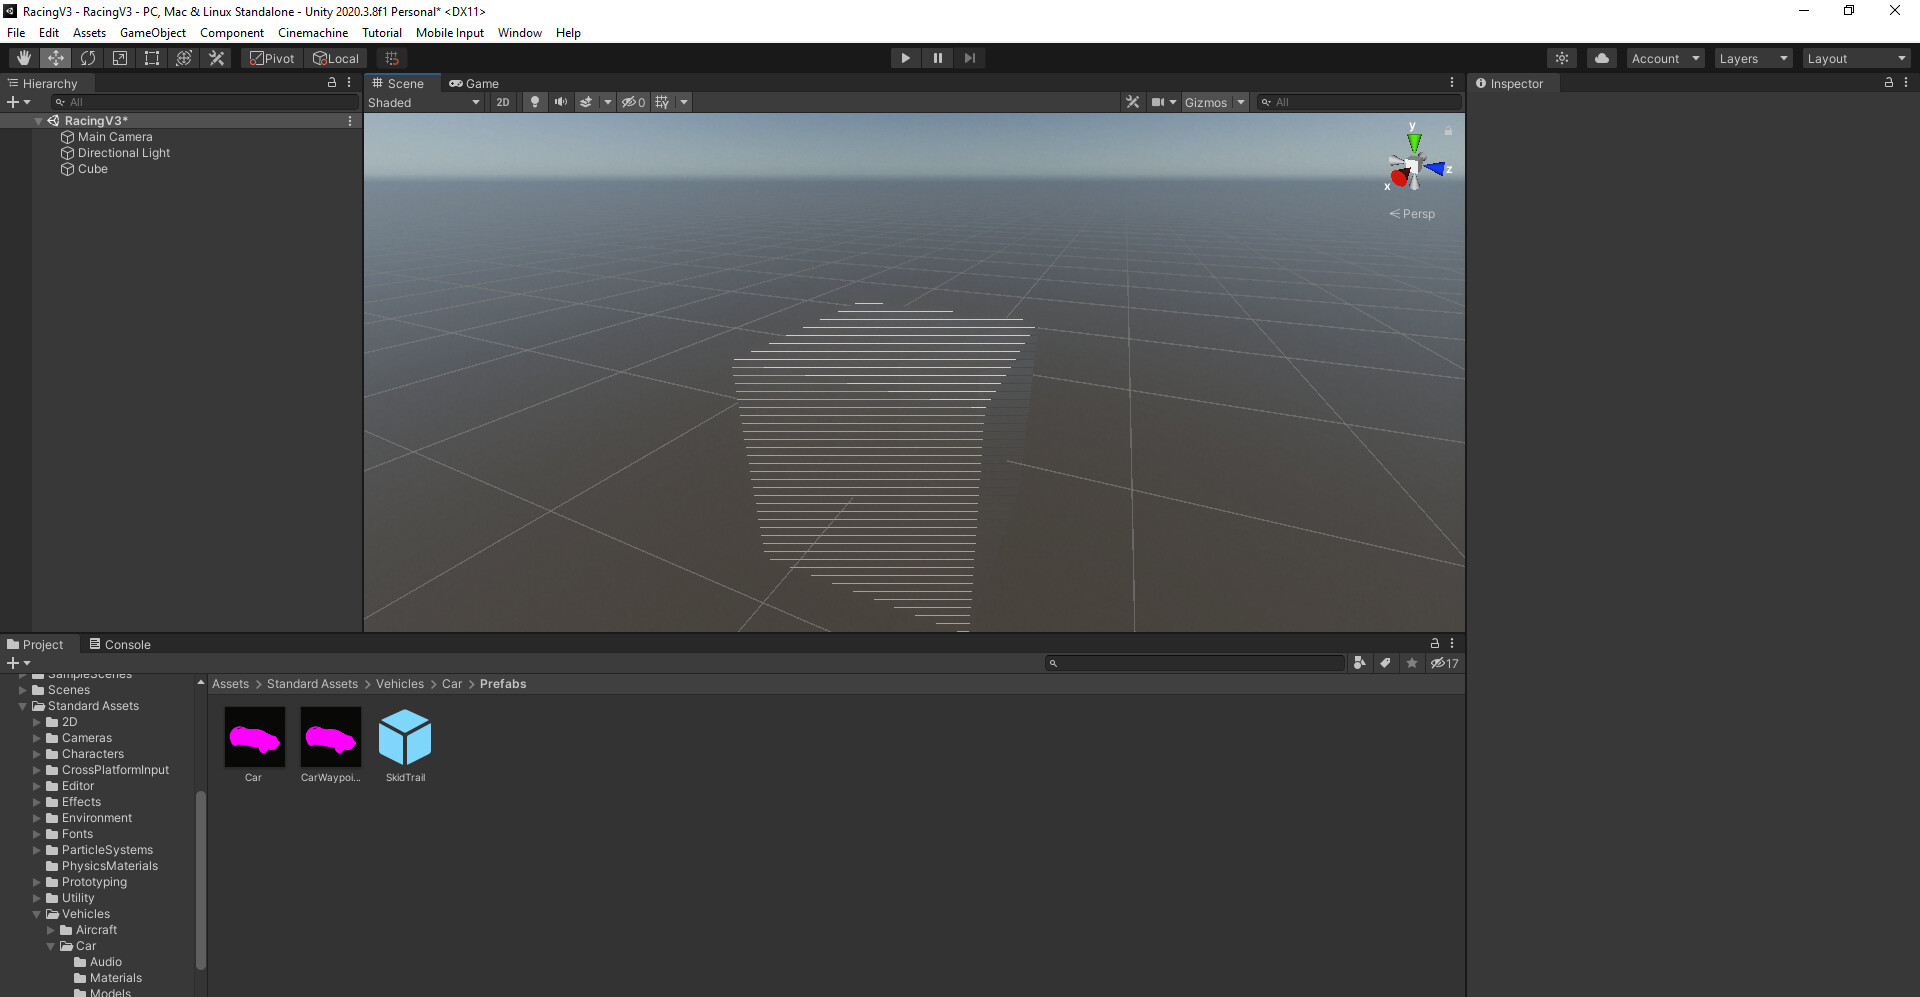Switch Local handle orientation to Global
Viewport: 1920px width, 997px height.
coord(336,57)
